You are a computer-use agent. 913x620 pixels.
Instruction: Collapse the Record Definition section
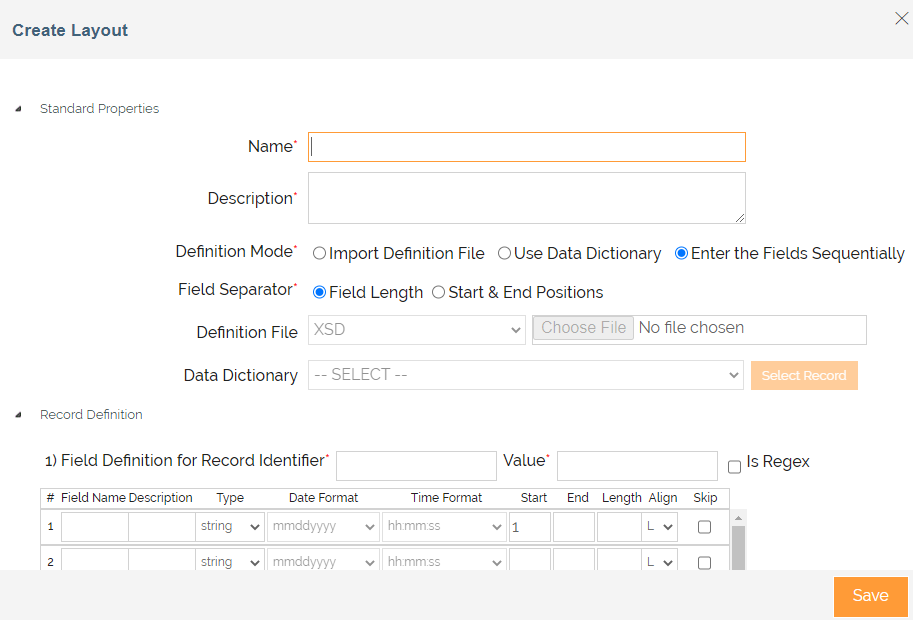click(x=19, y=415)
